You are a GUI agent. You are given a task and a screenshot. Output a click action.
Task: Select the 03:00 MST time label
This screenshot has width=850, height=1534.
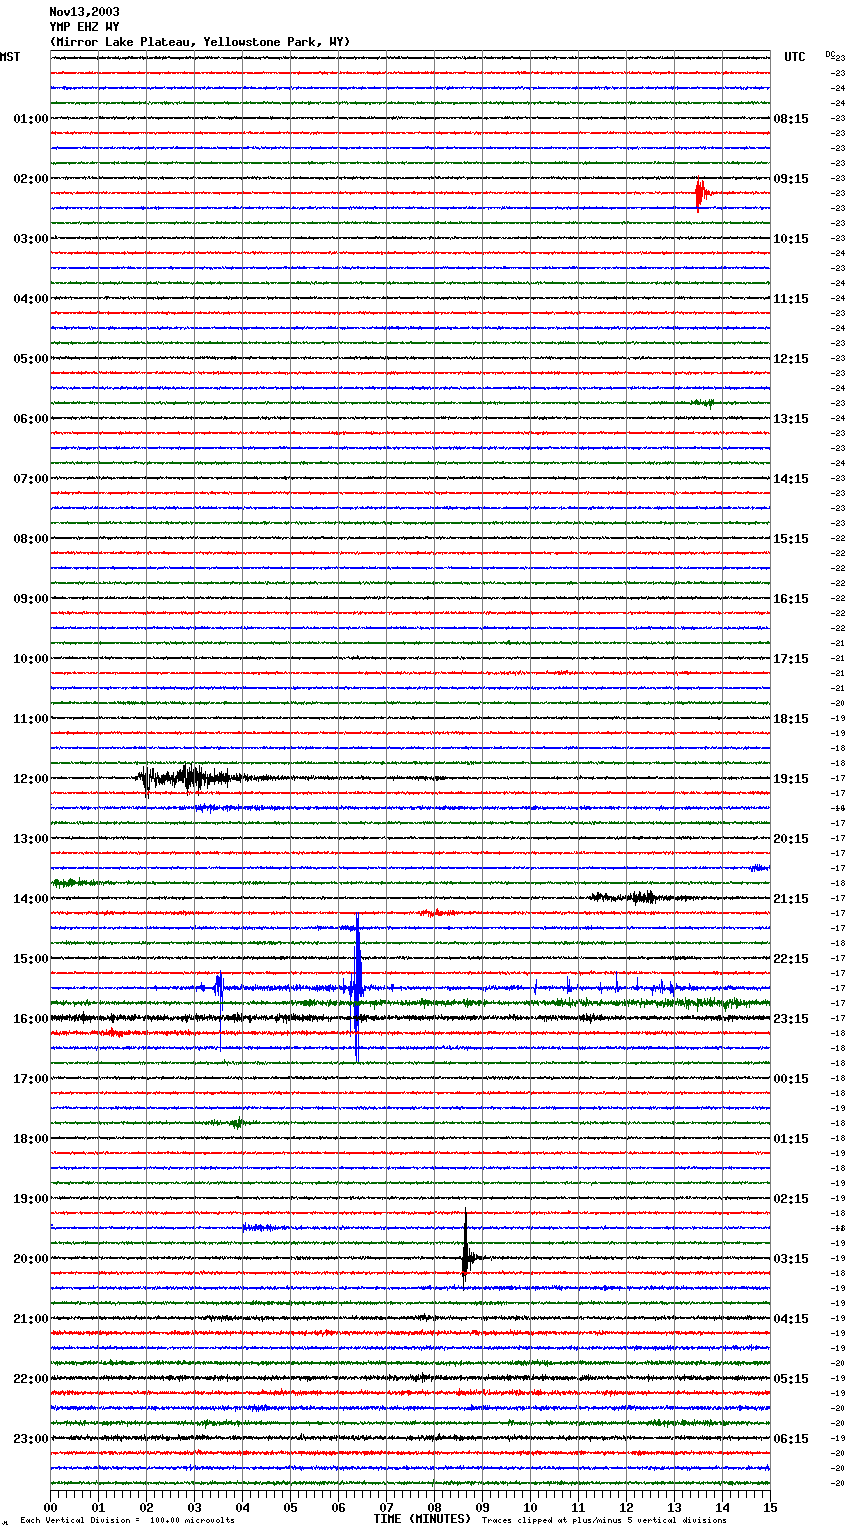pos(31,239)
